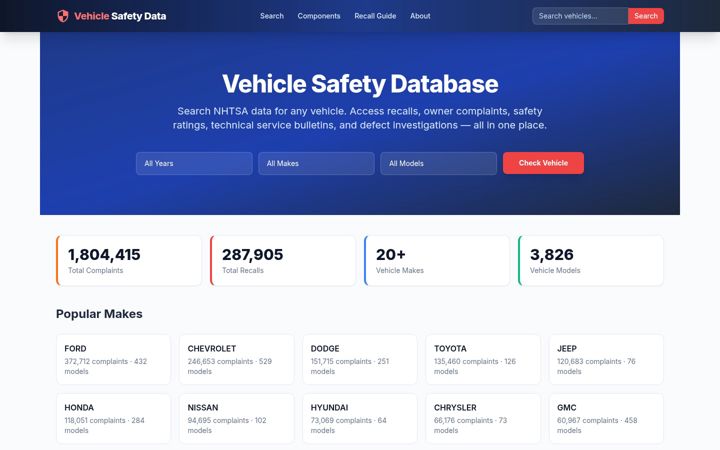Expand the All Models dropdown

[x=439, y=163]
